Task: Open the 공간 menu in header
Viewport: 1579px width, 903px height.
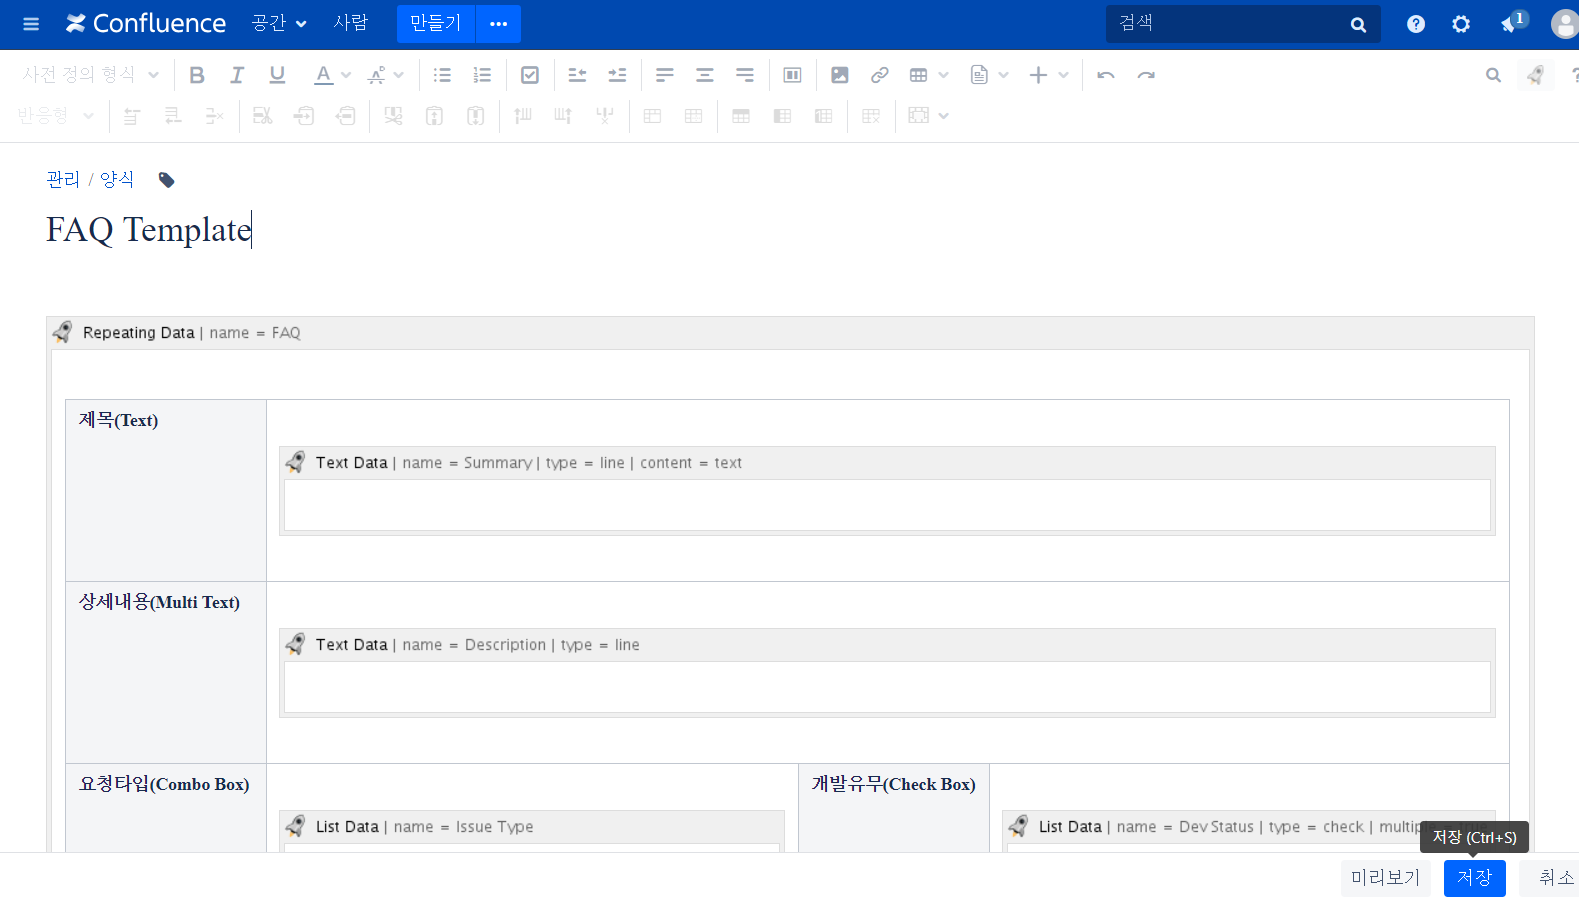Action: [x=278, y=23]
